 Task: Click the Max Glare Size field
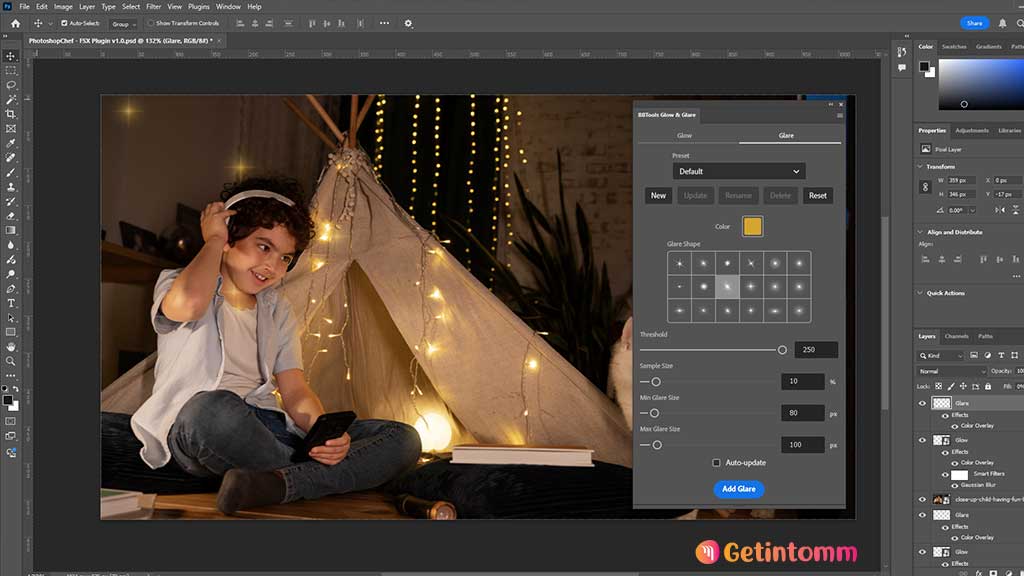(803, 445)
